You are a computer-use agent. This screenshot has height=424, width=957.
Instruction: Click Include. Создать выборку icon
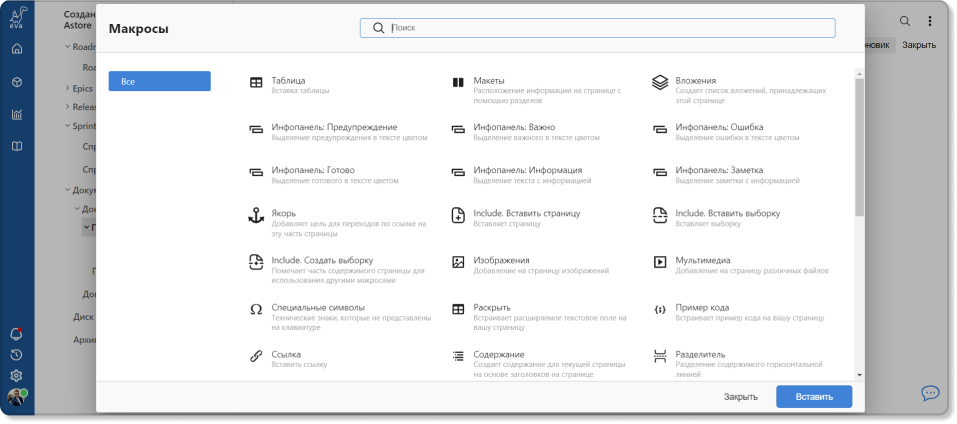click(256, 262)
